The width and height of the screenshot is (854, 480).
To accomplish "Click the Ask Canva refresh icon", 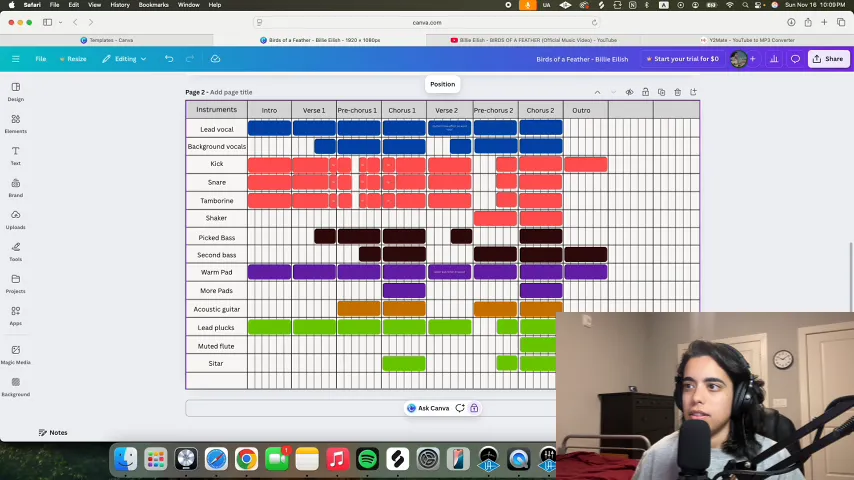I will tap(460, 408).
